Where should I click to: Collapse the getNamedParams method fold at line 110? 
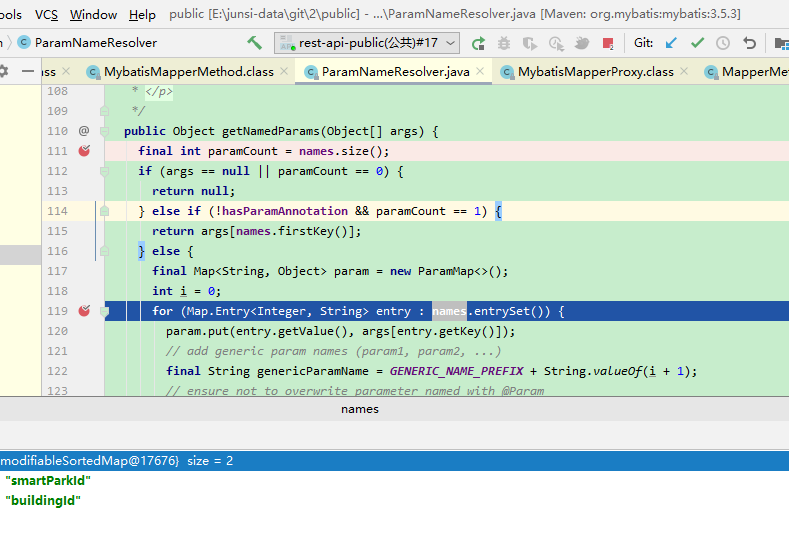click(x=105, y=131)
